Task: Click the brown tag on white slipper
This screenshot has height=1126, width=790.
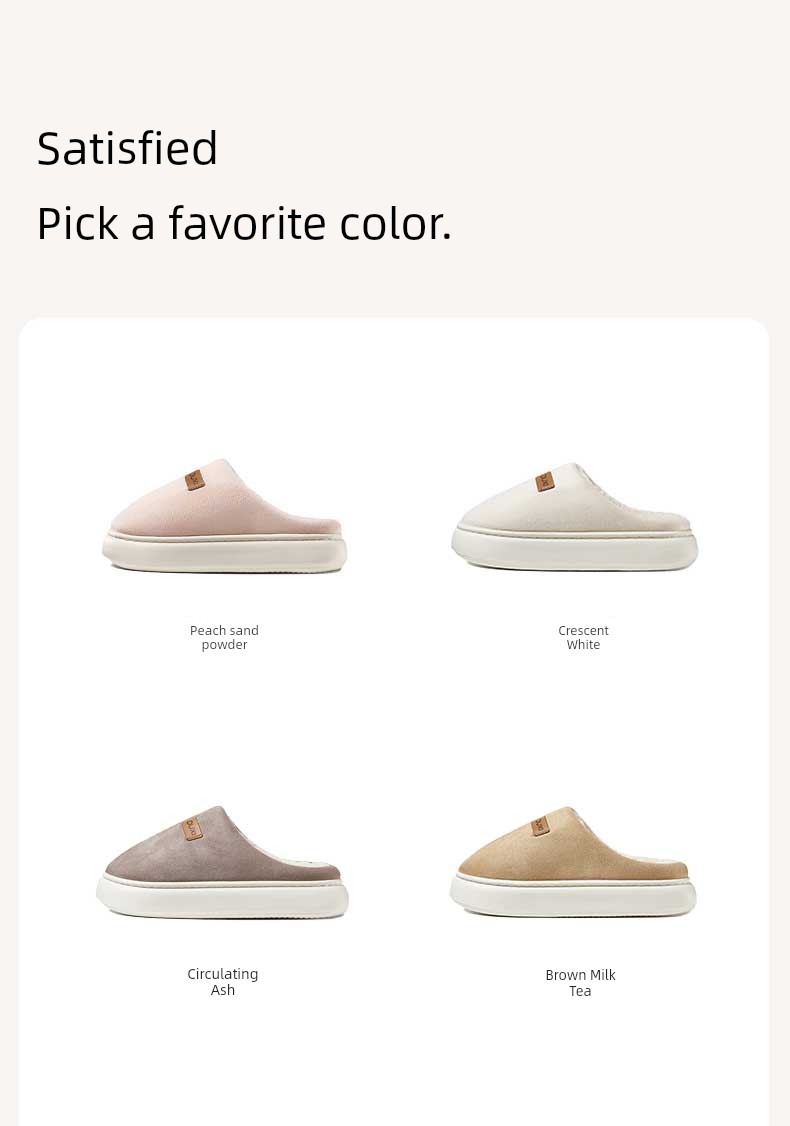Action: 544,483
